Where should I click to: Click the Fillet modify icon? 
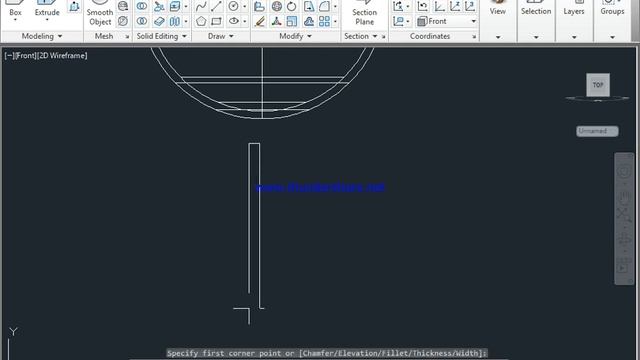pyautogui.click(x=324, y=6)
